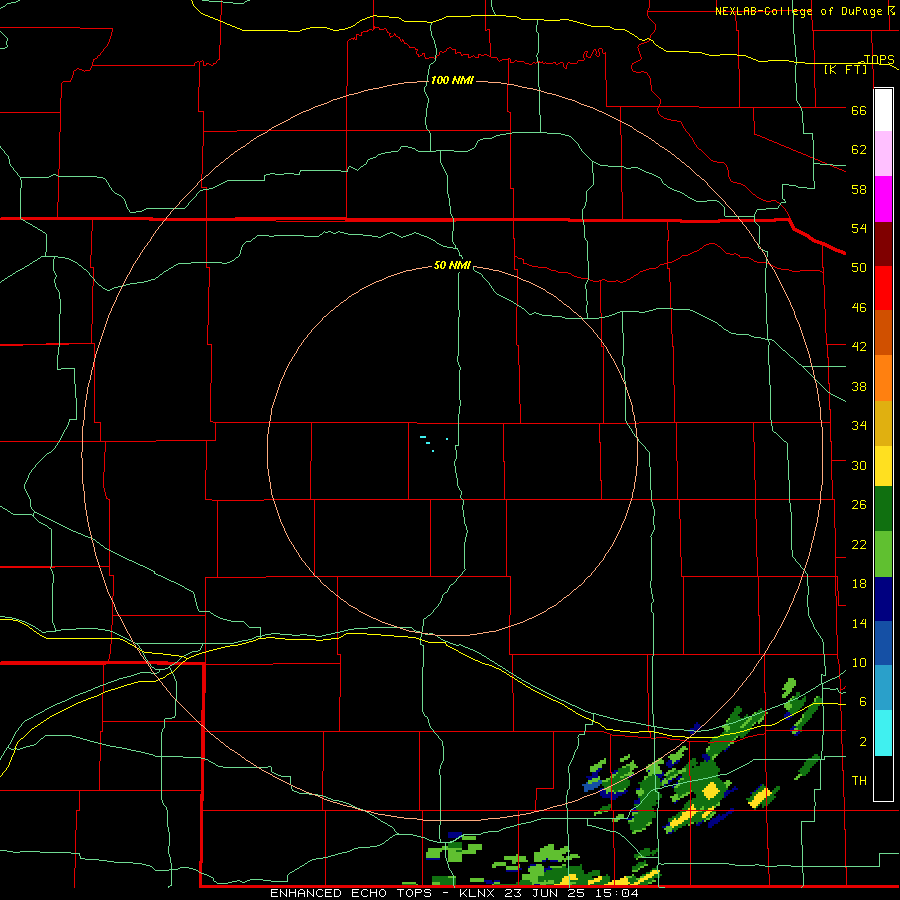The height and width of the screenshot is (900, 900).
Task: Click the light blue swatch between 6 and 10
Action: [883, 688]
